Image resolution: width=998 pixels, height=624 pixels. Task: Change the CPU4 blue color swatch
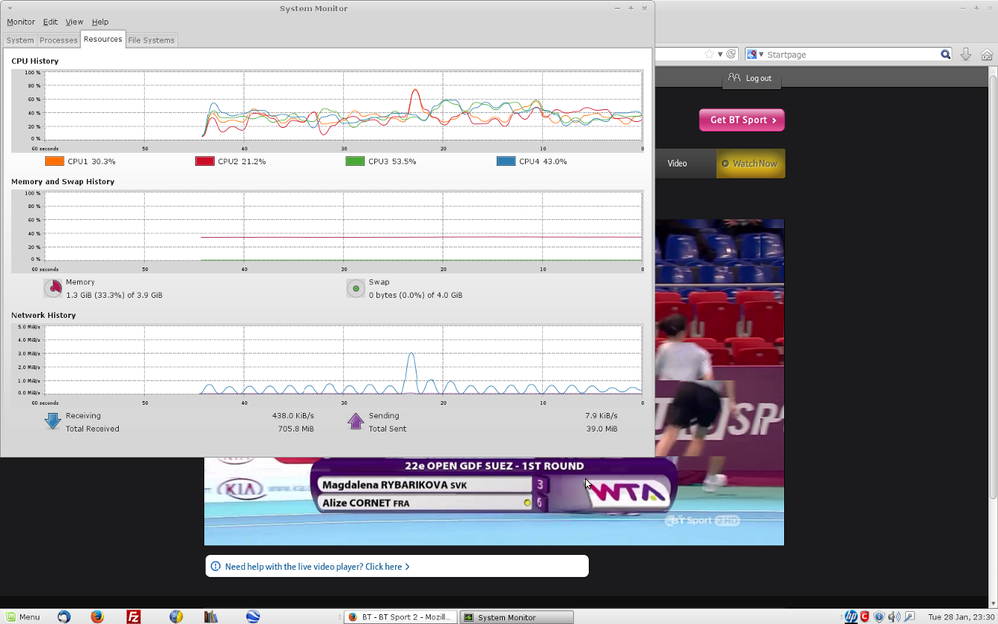506,162
